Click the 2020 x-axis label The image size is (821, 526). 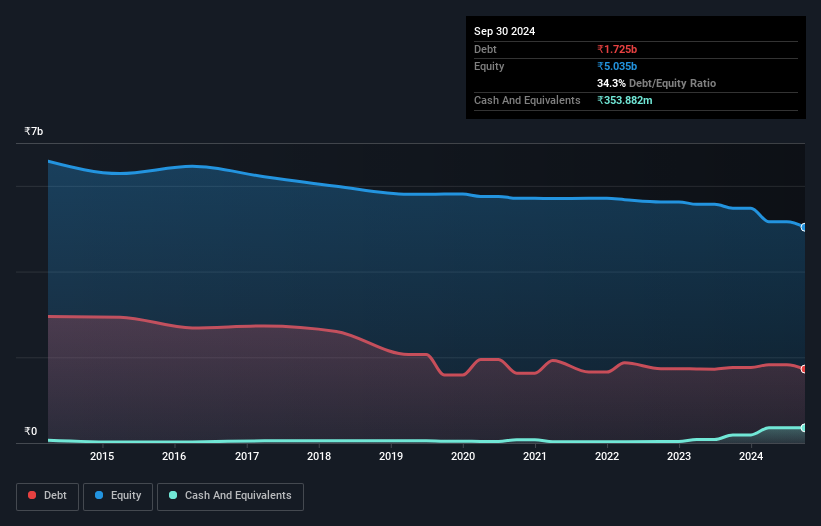tap(463, 456)
